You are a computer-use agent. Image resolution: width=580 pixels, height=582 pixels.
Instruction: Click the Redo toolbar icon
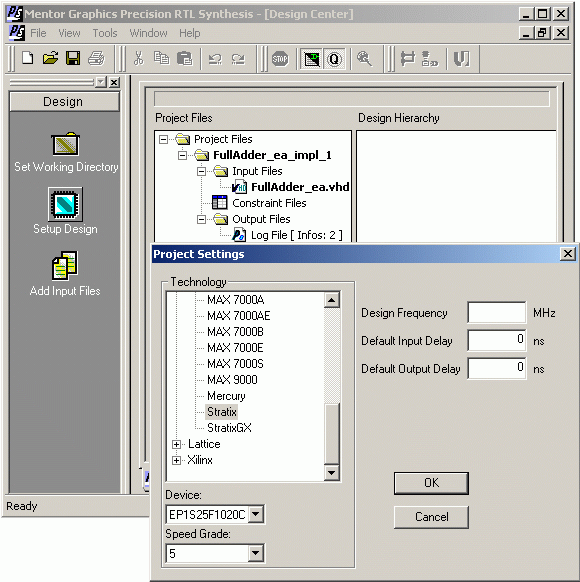point(238,59)
